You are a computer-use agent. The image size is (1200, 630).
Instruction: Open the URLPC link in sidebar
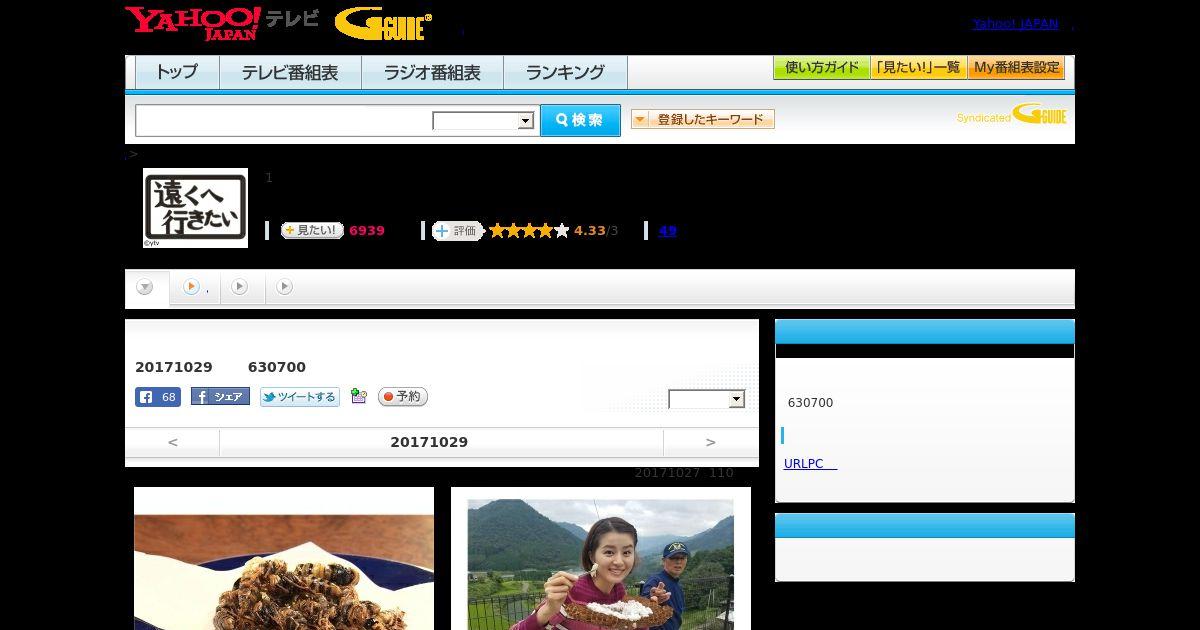pyautogui.click(x=810, y=464)
